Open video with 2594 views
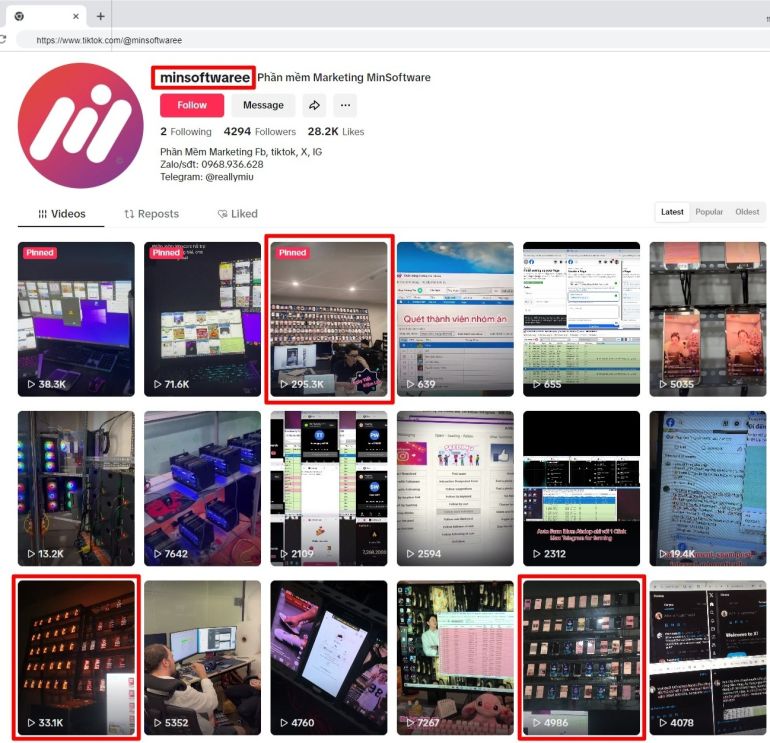 [455, 489]
